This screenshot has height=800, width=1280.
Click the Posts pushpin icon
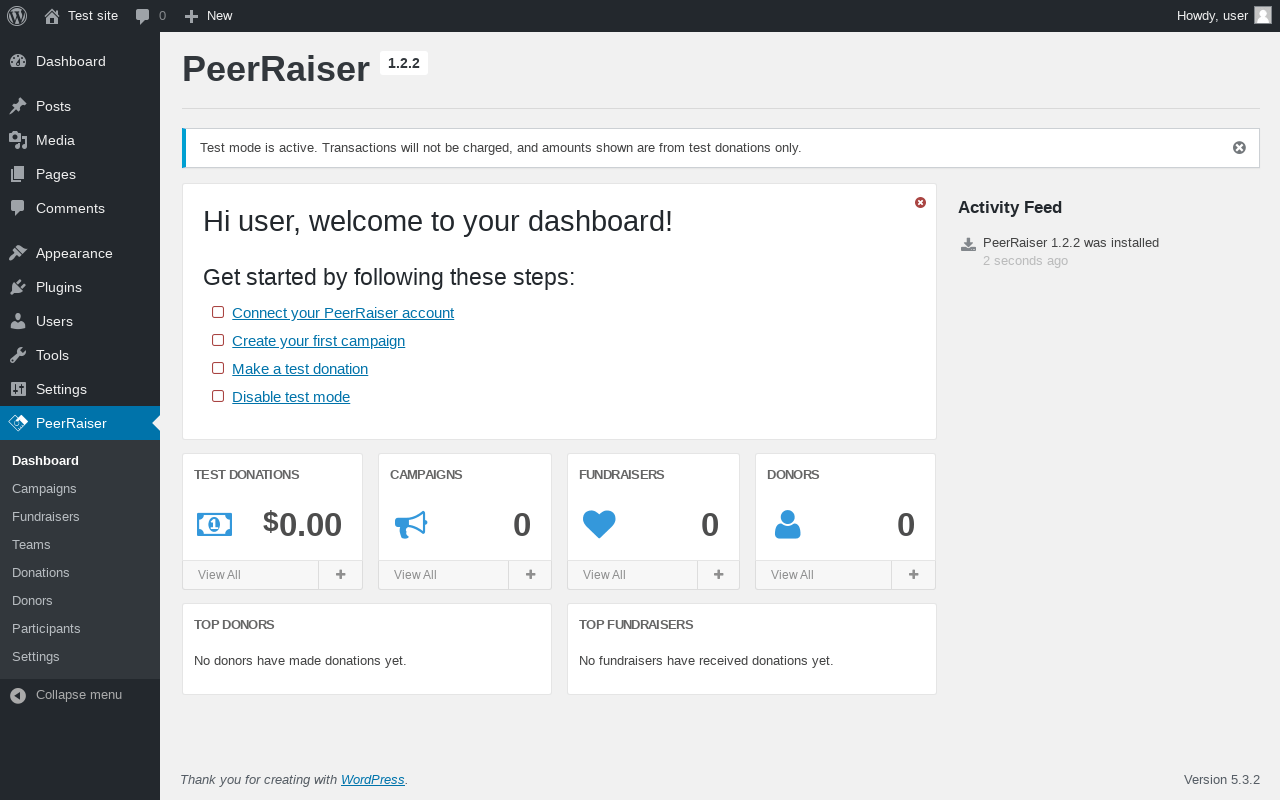pyautogui.click(x=18, y=106)
